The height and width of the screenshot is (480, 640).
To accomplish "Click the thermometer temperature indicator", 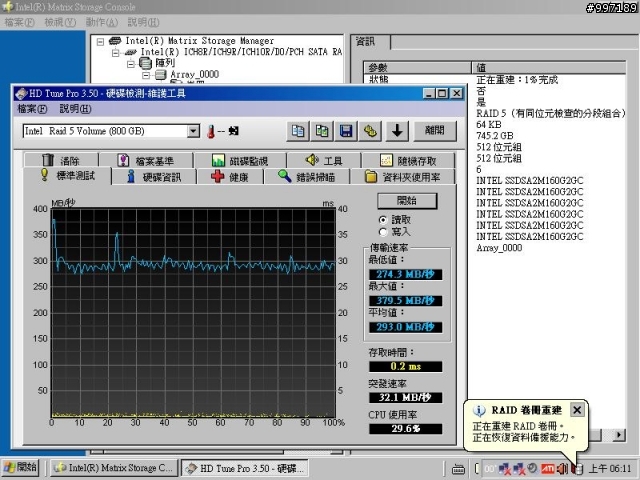I will coord(211,131).
